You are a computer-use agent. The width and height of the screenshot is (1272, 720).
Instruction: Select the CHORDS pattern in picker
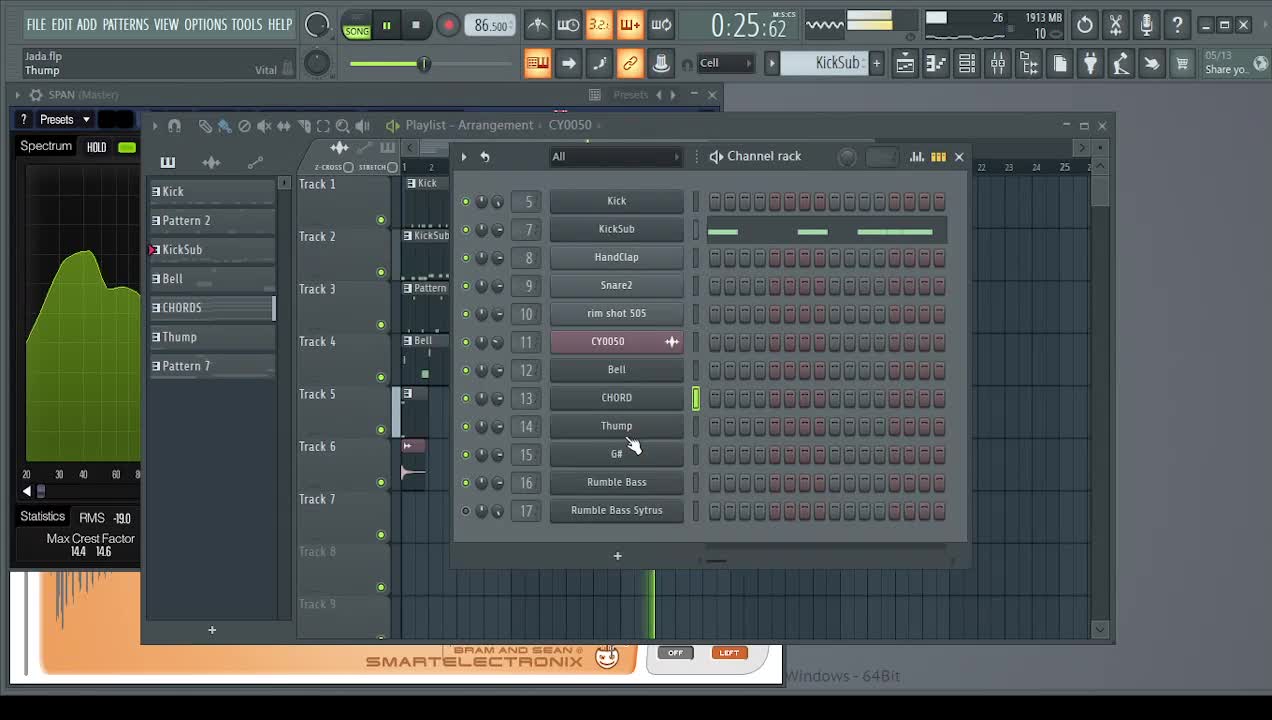[x=212, y=308]
